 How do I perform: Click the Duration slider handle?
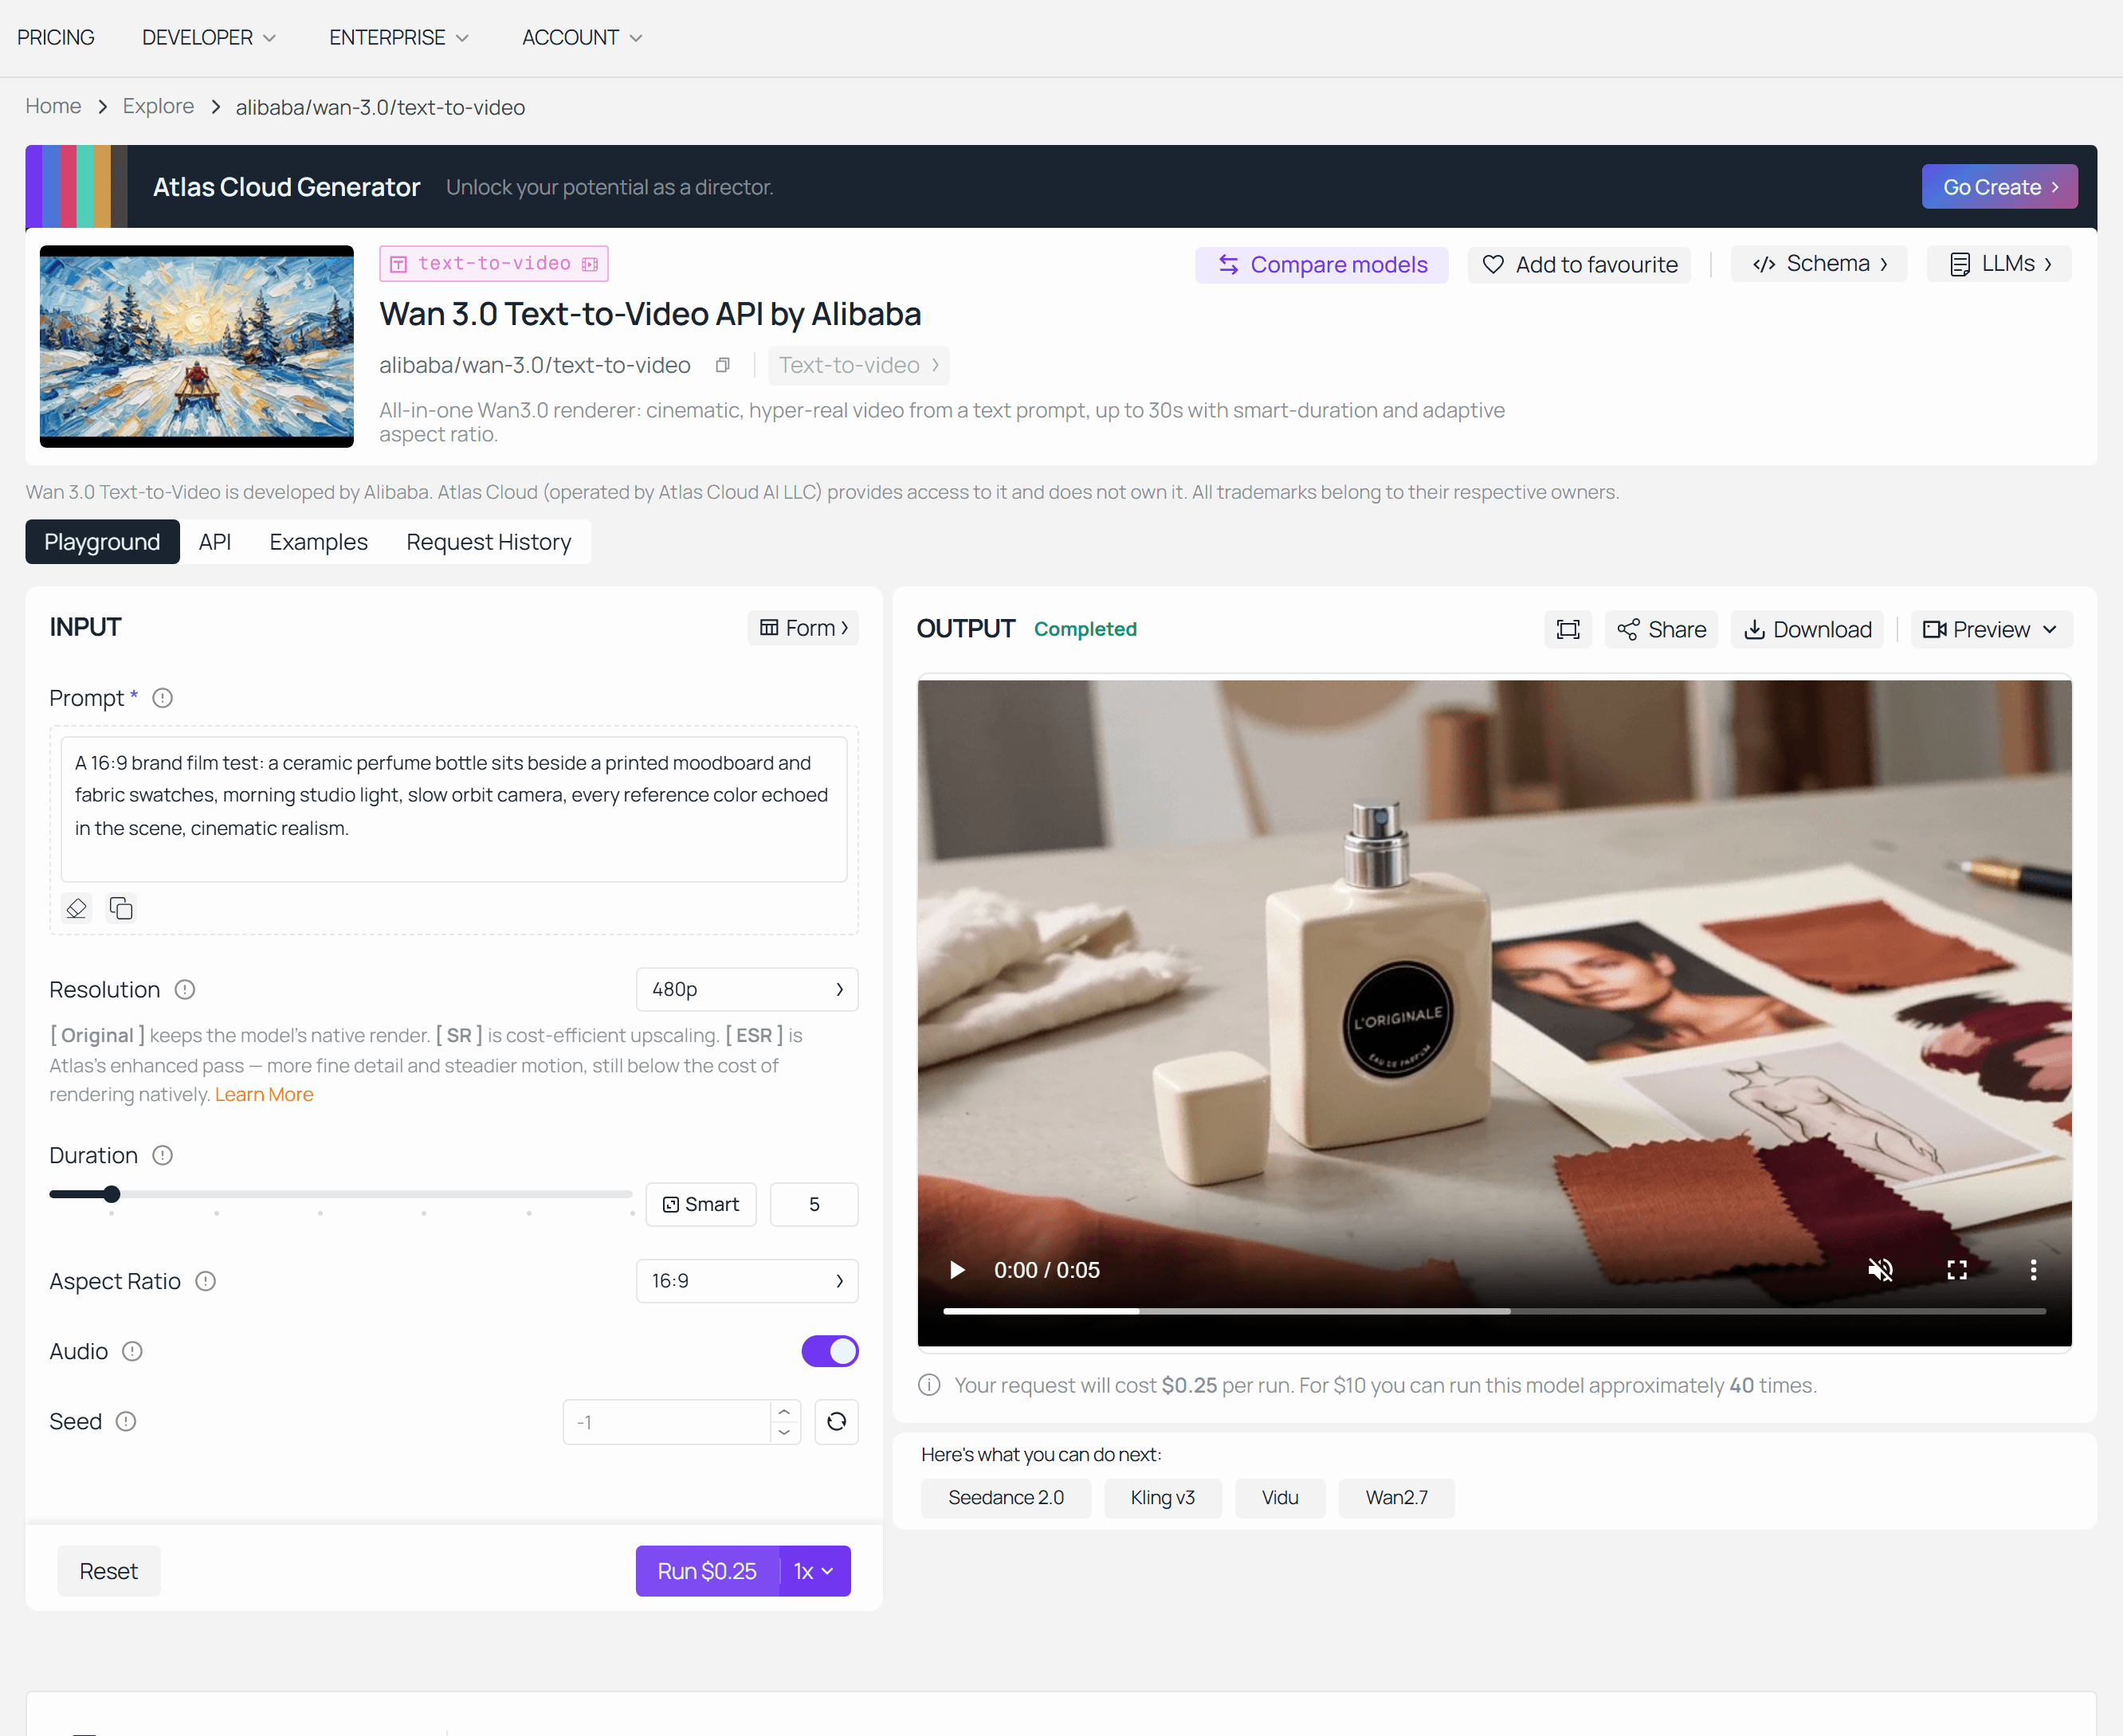coord(112,1194)
